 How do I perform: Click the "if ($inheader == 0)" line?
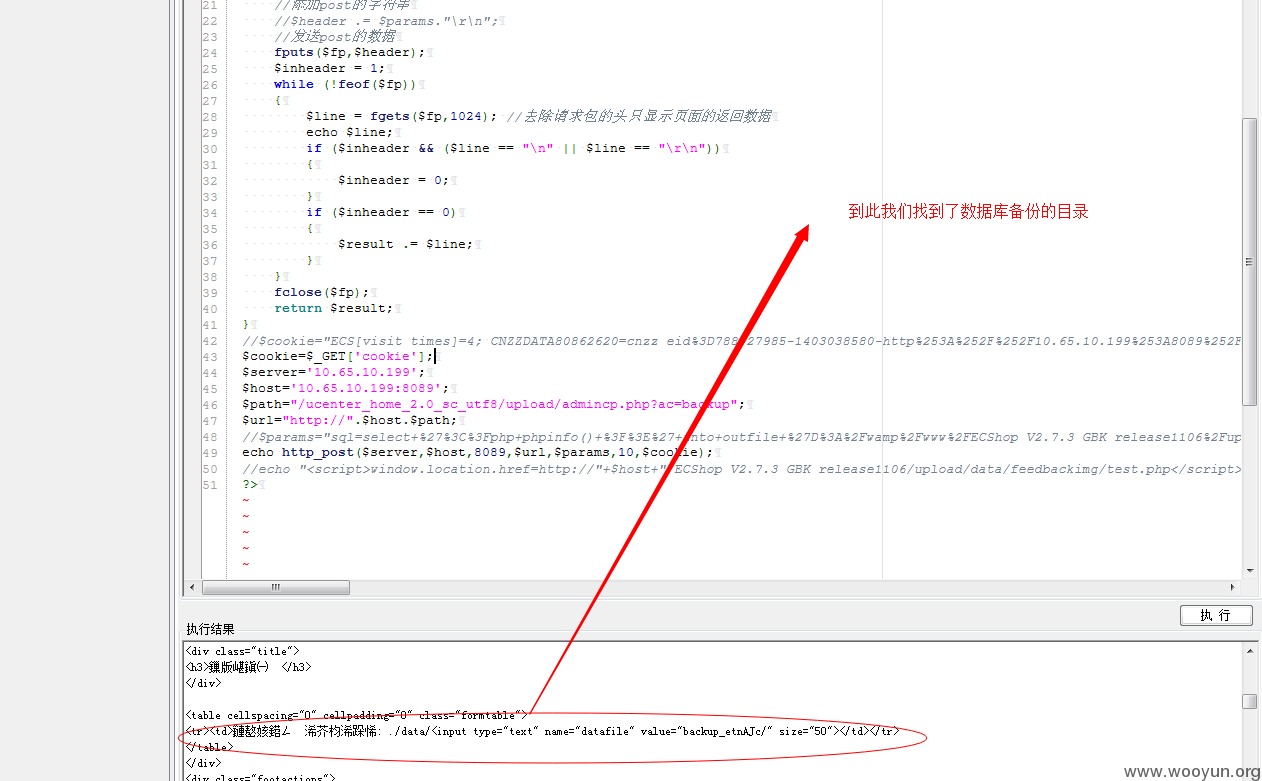point(381,212)
